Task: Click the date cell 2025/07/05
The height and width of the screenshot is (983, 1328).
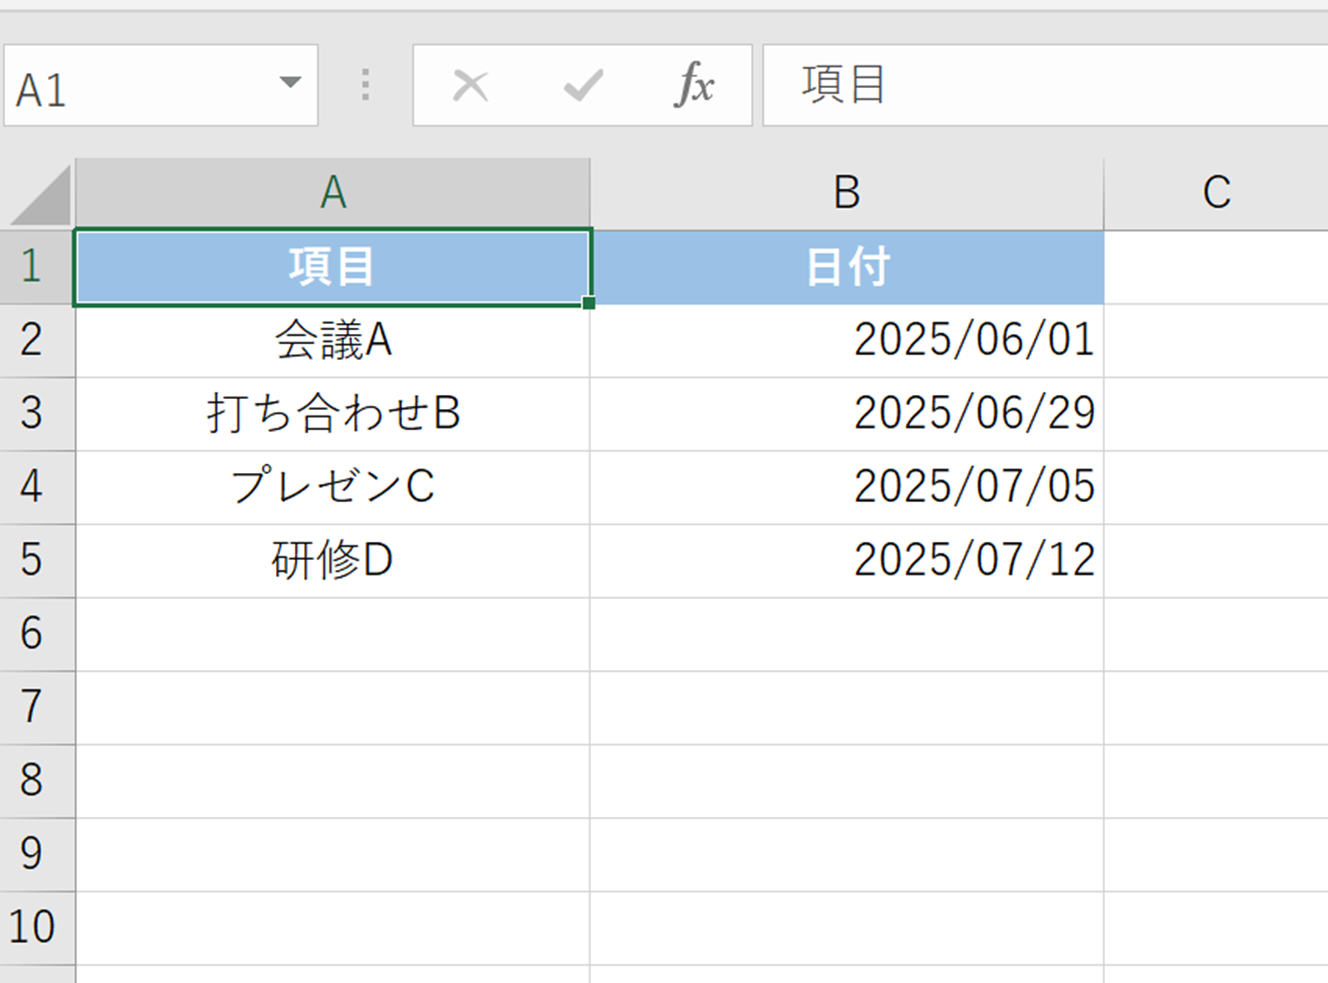Action: (847, 487)
